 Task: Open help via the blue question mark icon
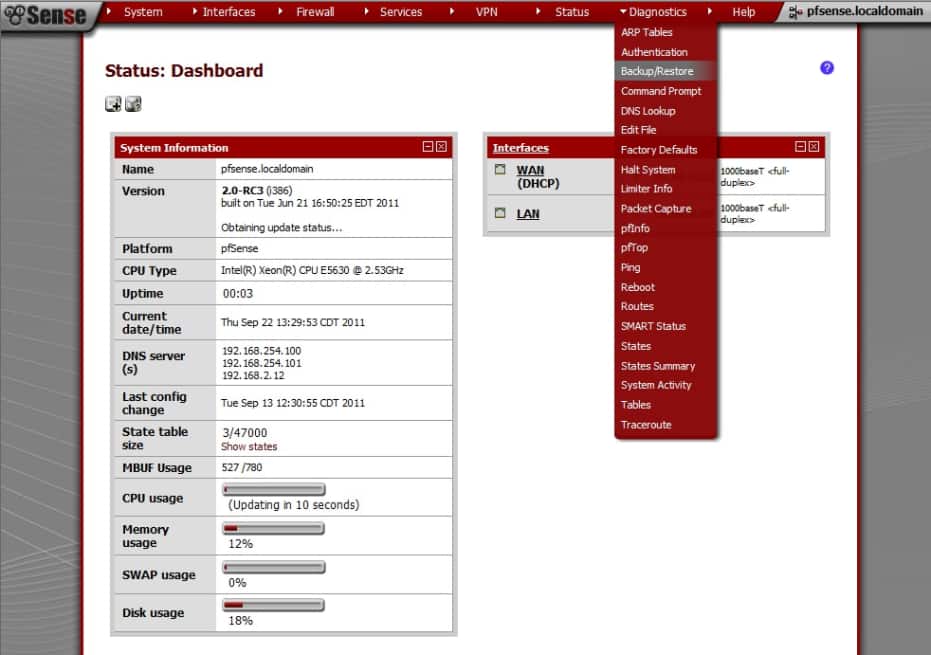825,67
